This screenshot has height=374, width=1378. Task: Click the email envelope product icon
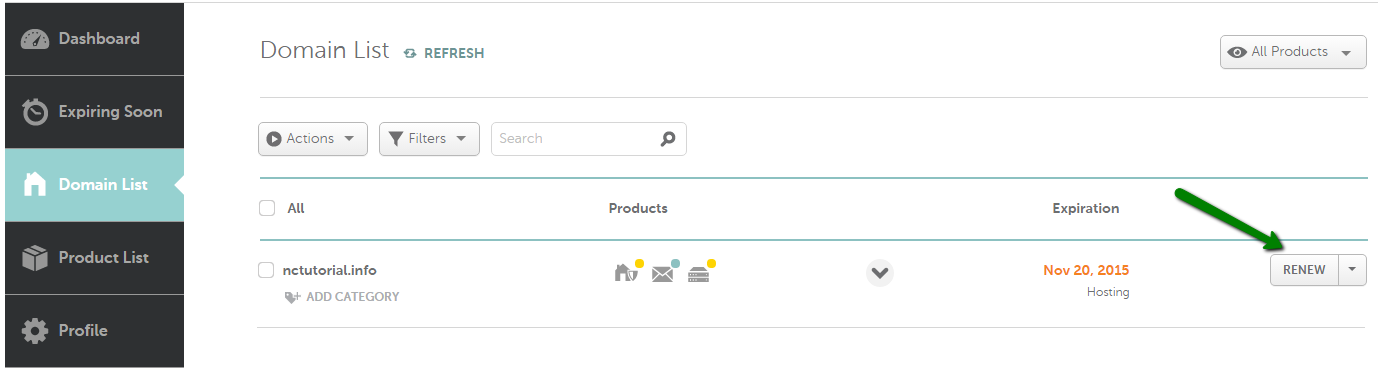tap(664, 272)
